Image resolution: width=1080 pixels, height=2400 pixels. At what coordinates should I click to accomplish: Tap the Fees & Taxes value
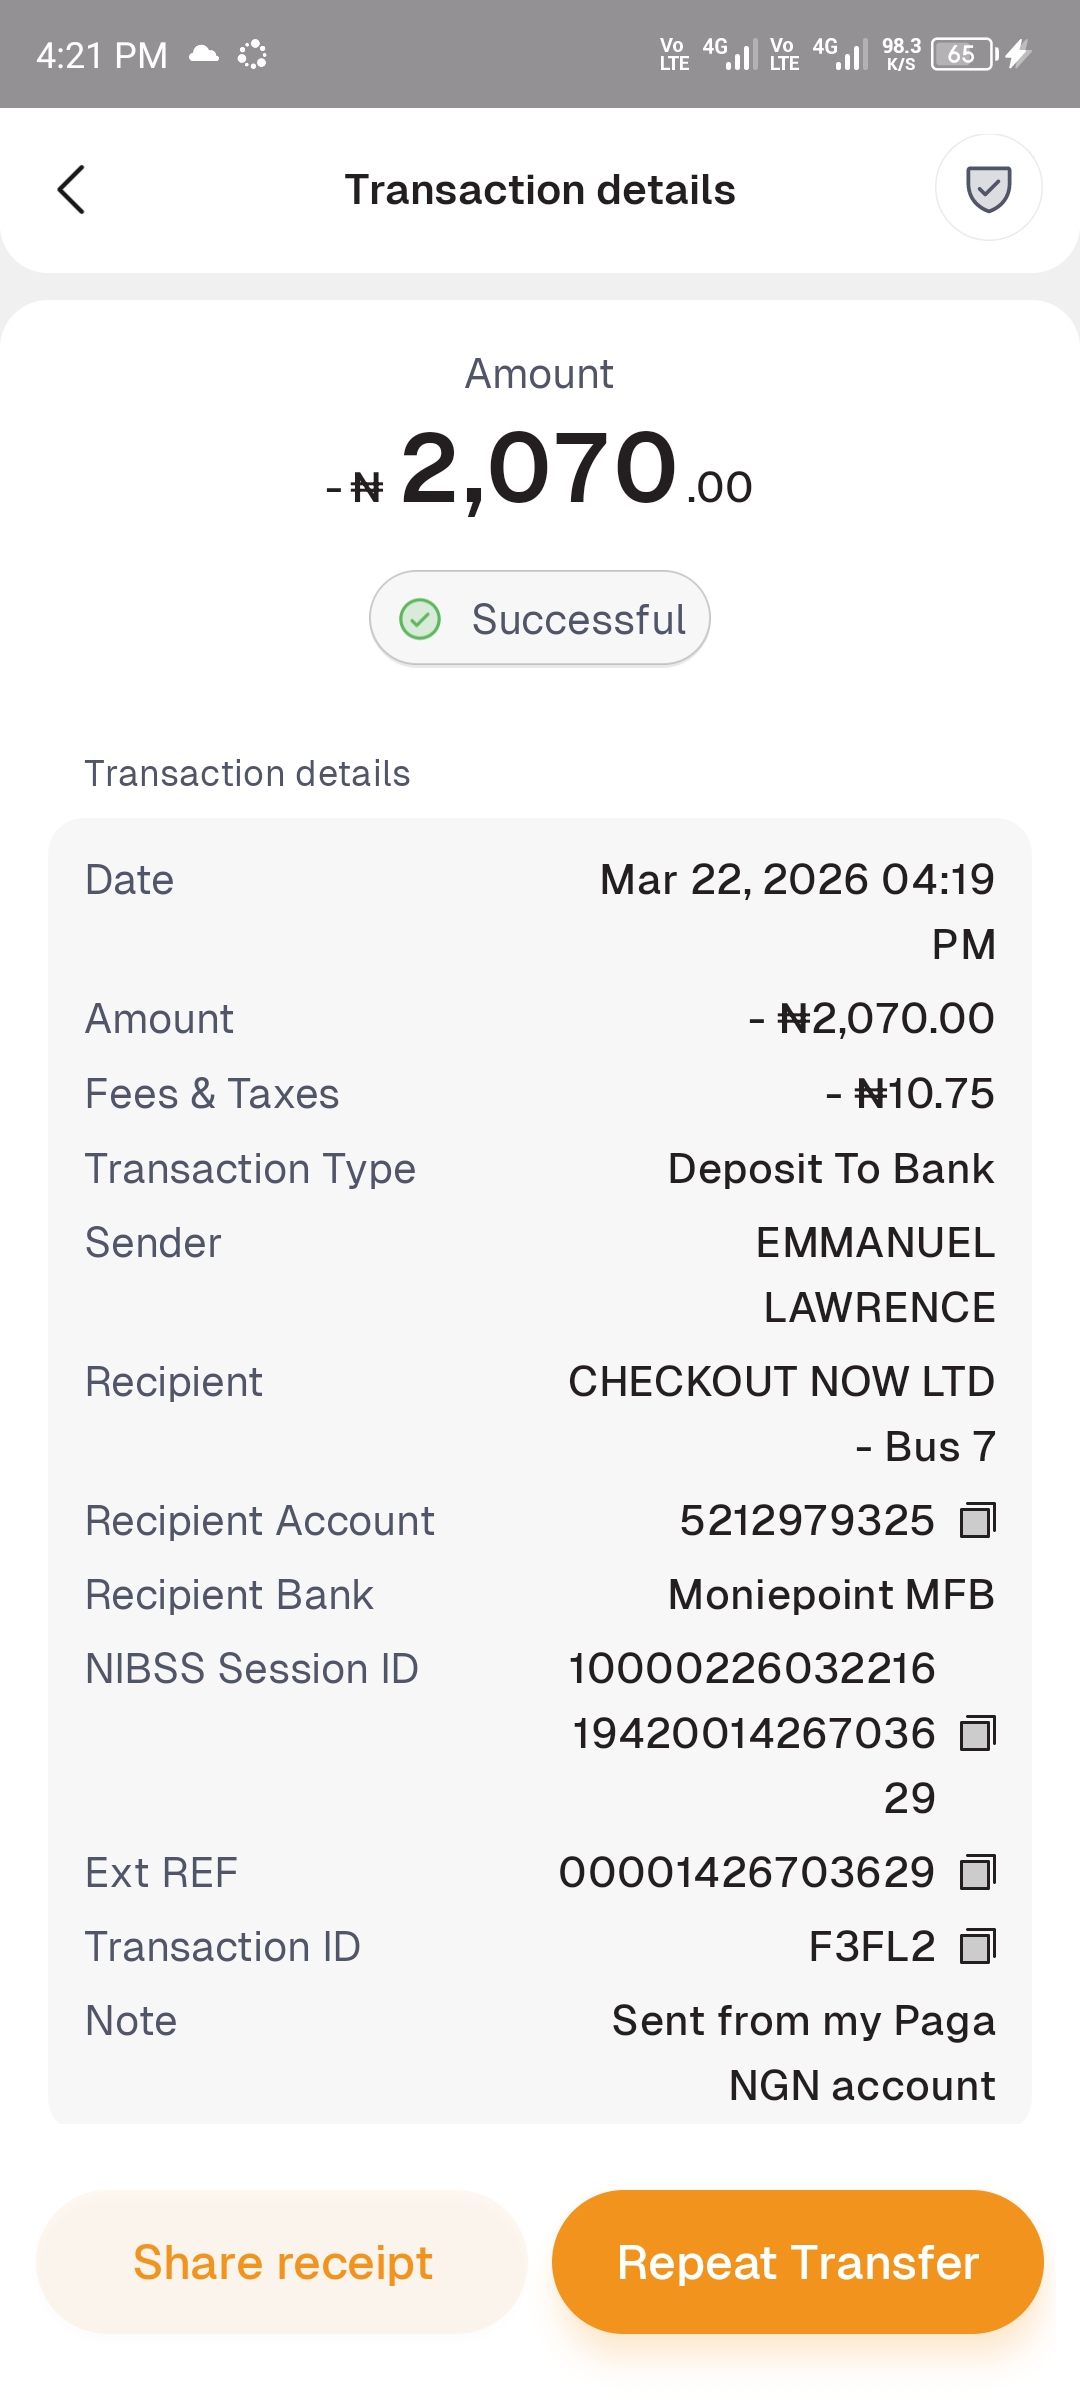[x=910, y=1094]
